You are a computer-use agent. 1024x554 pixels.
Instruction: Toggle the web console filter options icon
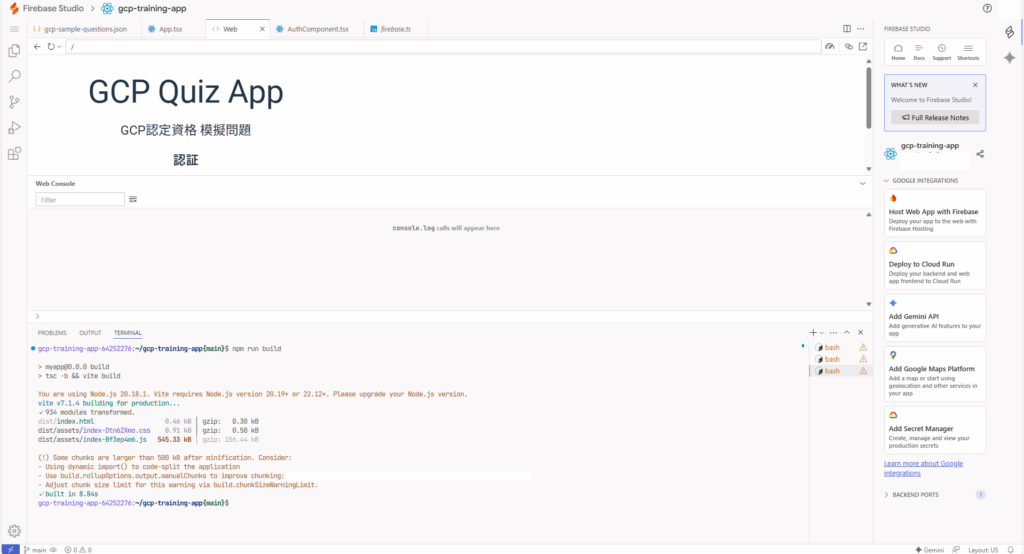[x=133, y=200]
